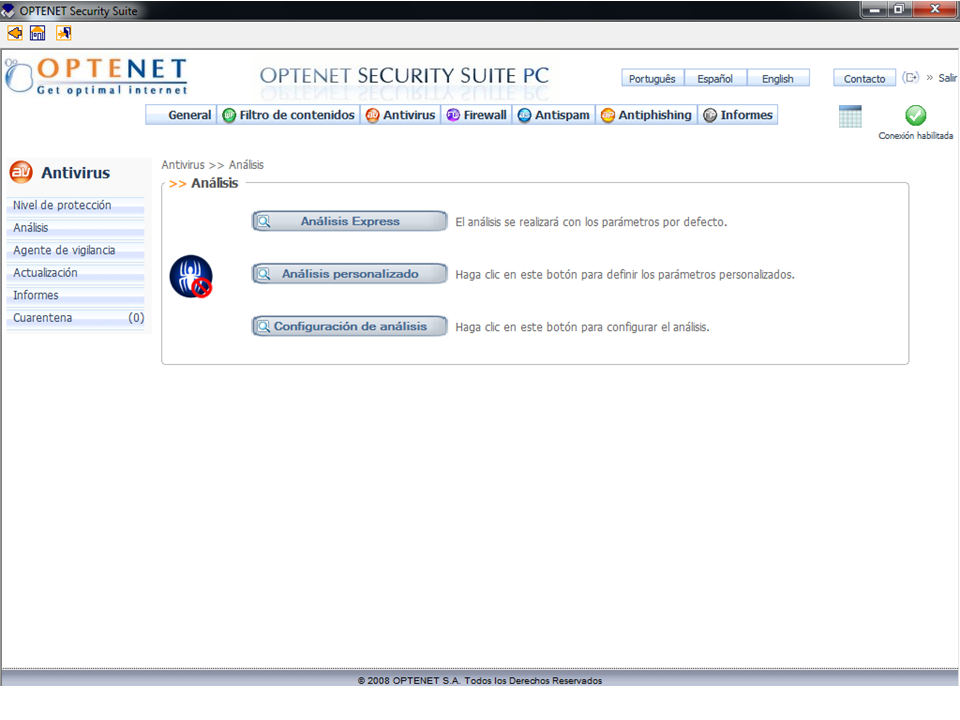Screen dimensions: 960x720
Task: Open the Filtro de contenidos tab
Action: click(x=288, y=115)
